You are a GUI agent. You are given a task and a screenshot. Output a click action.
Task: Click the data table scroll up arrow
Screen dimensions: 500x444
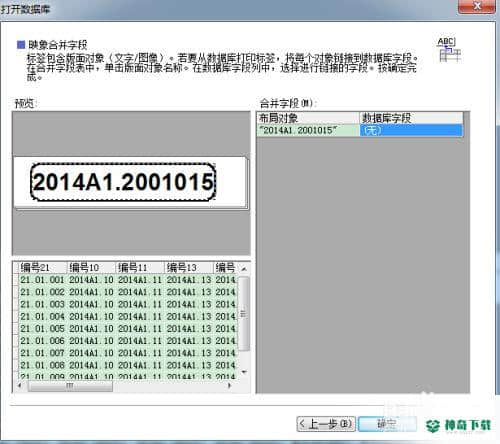[244, 269]
